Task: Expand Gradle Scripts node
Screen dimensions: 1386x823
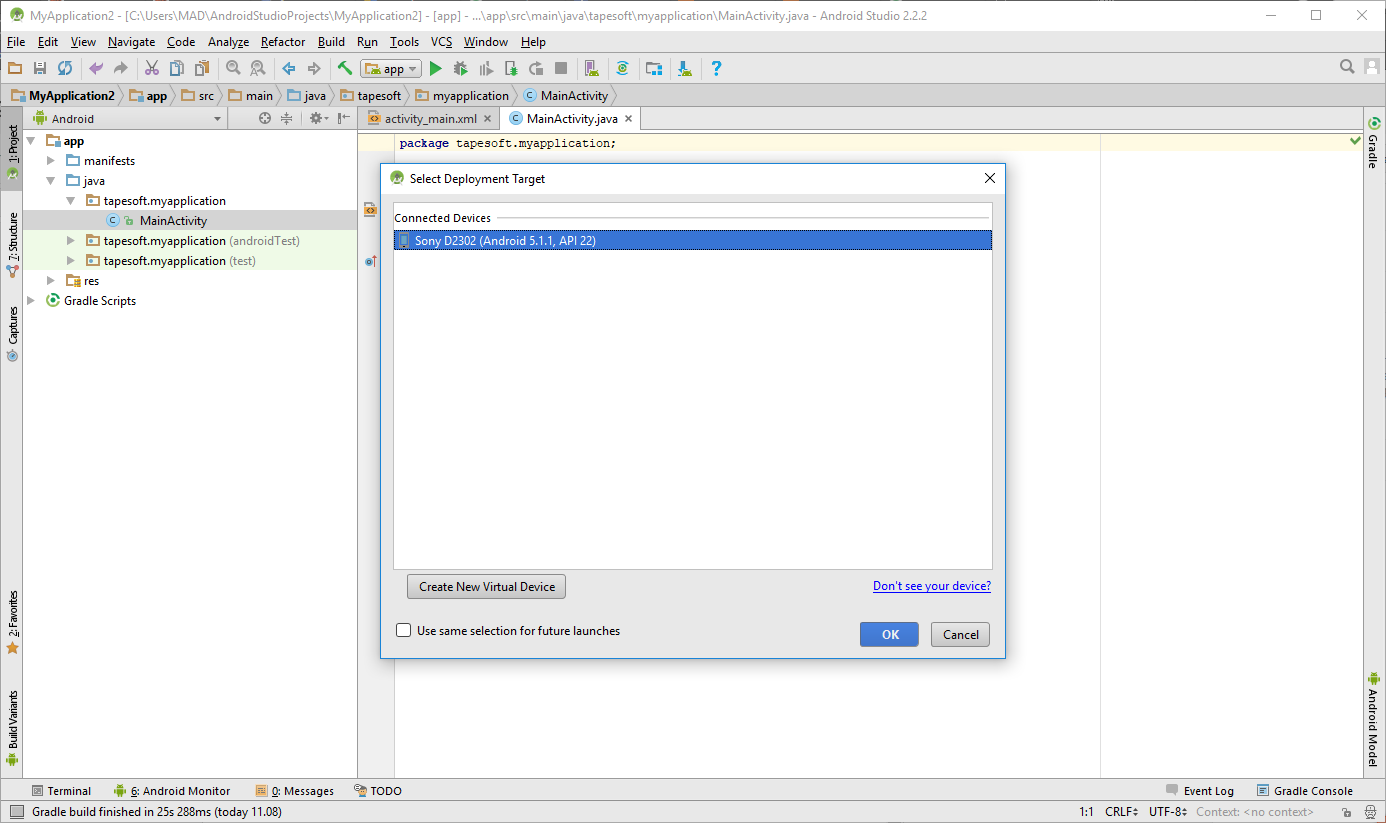Action: (32, 301)
